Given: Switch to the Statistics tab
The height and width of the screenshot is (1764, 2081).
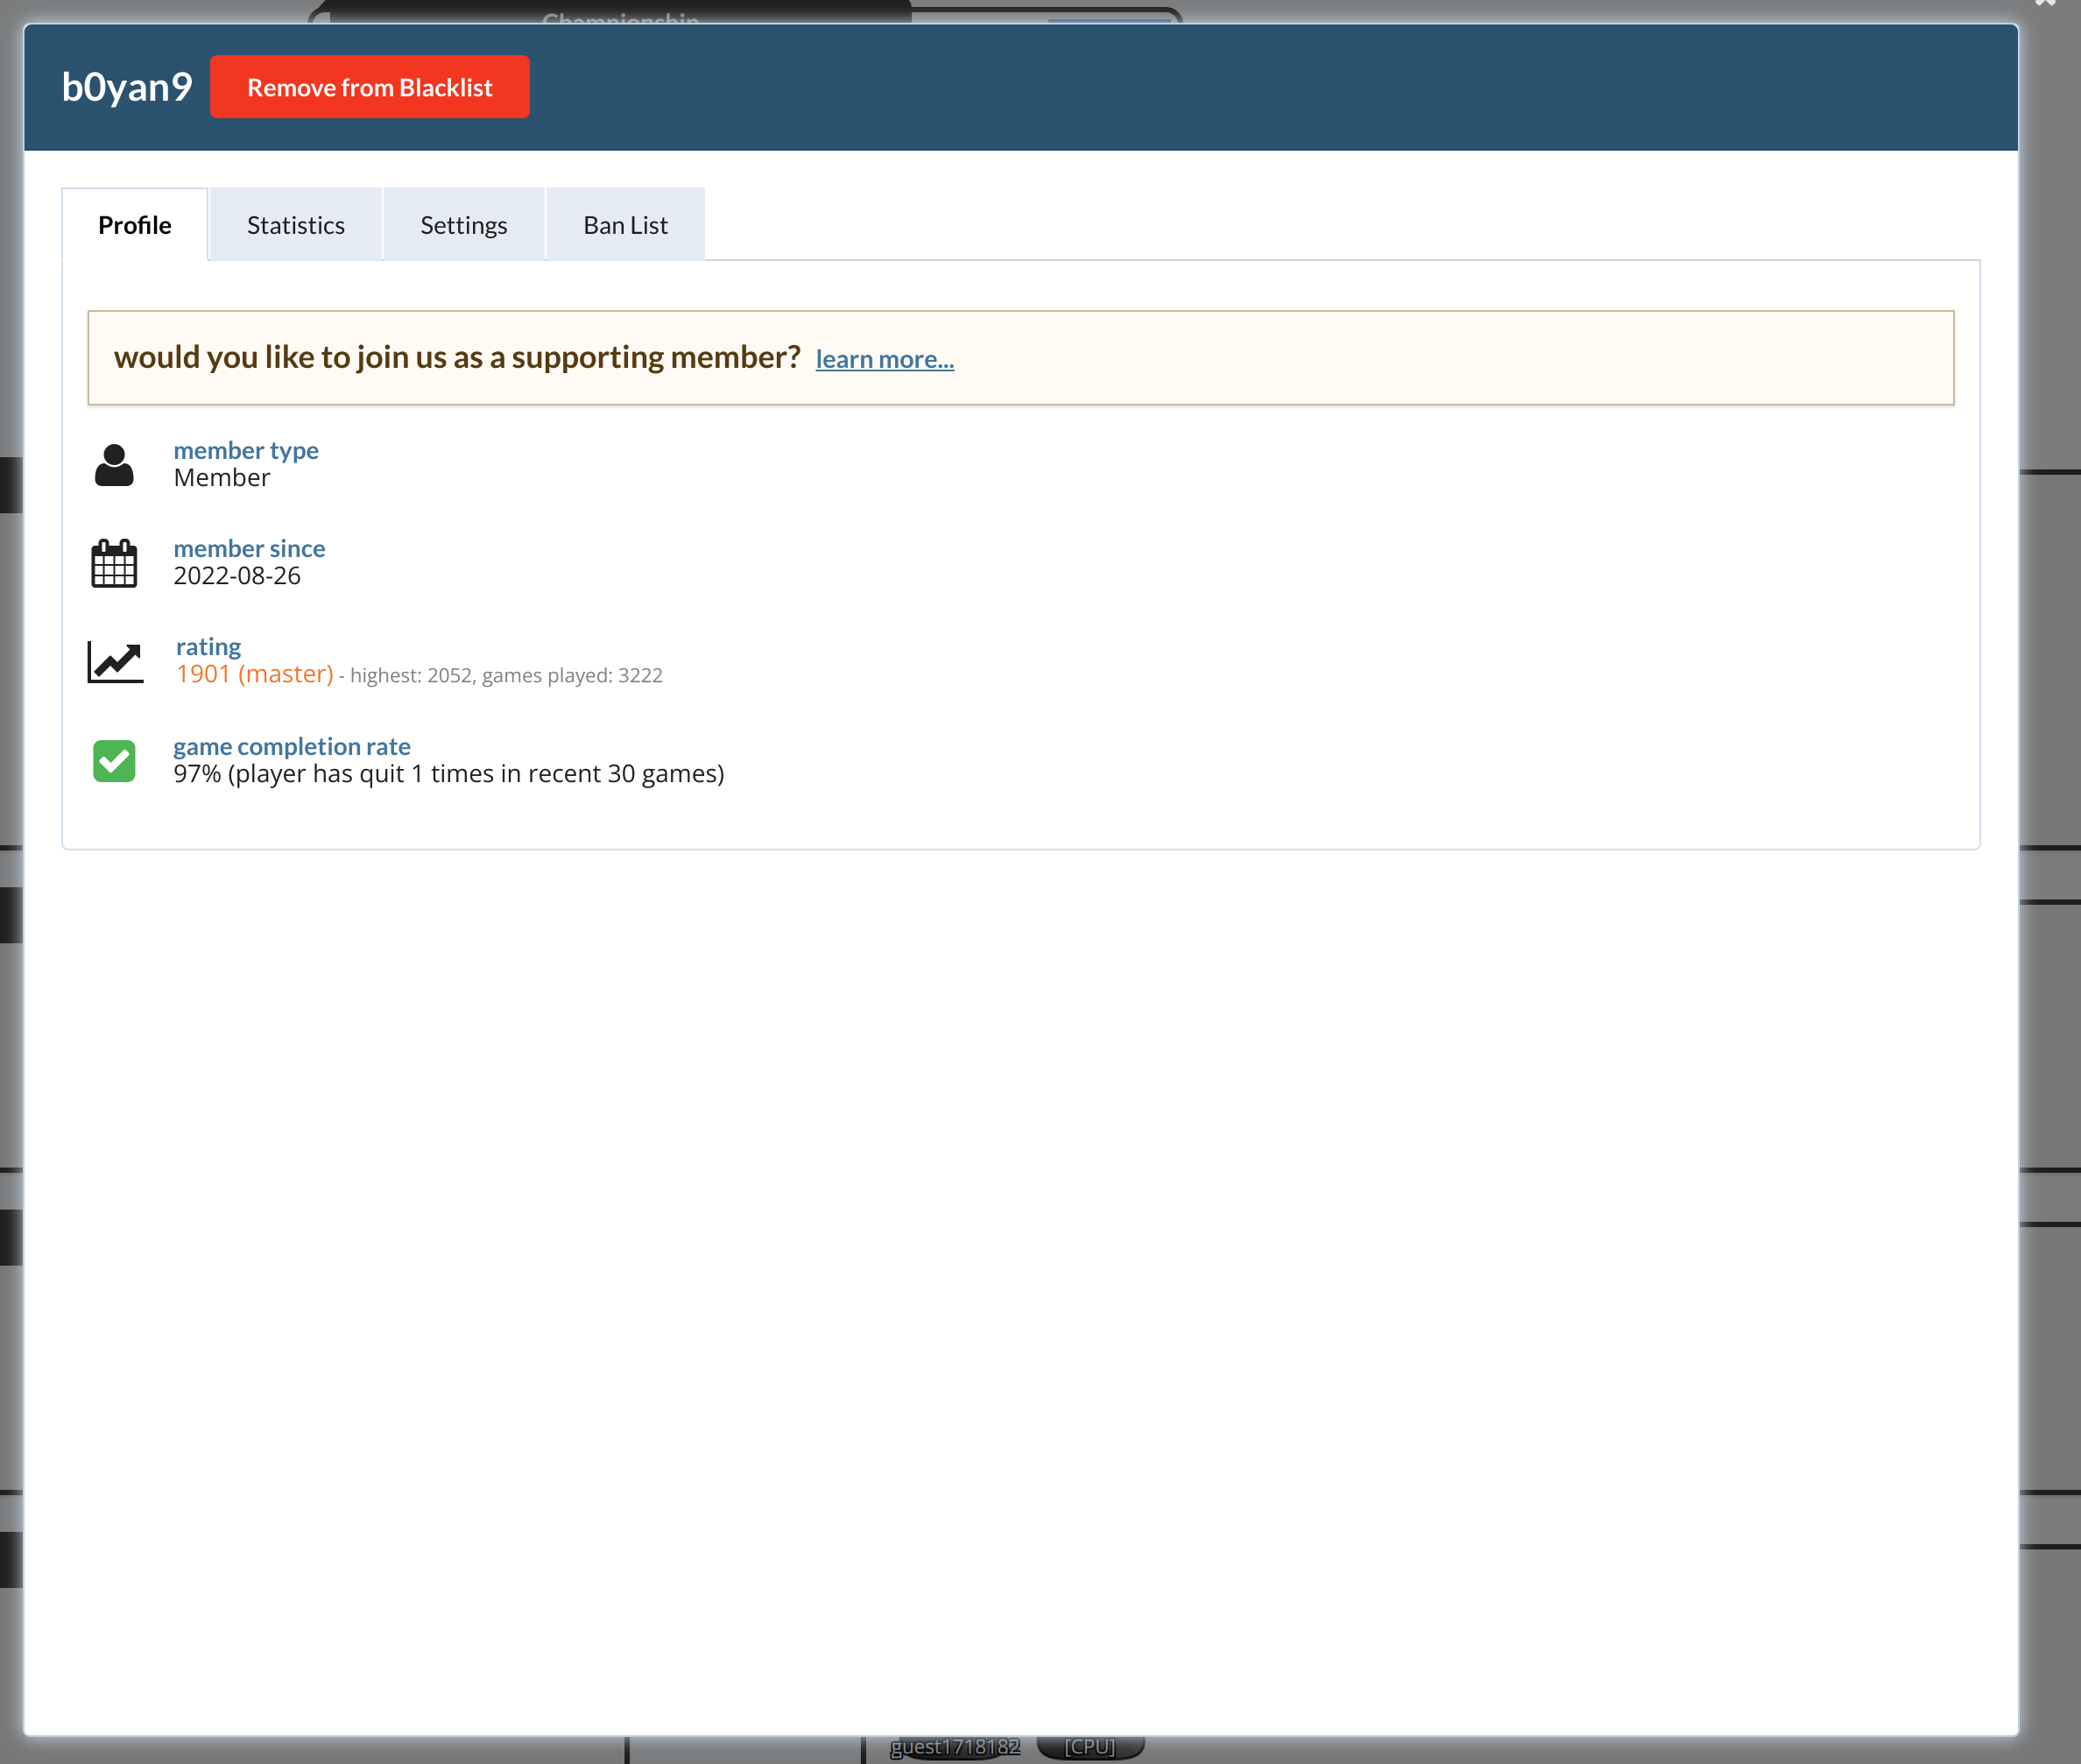Looking at the screenshot, I should click(x=295, y=225).
